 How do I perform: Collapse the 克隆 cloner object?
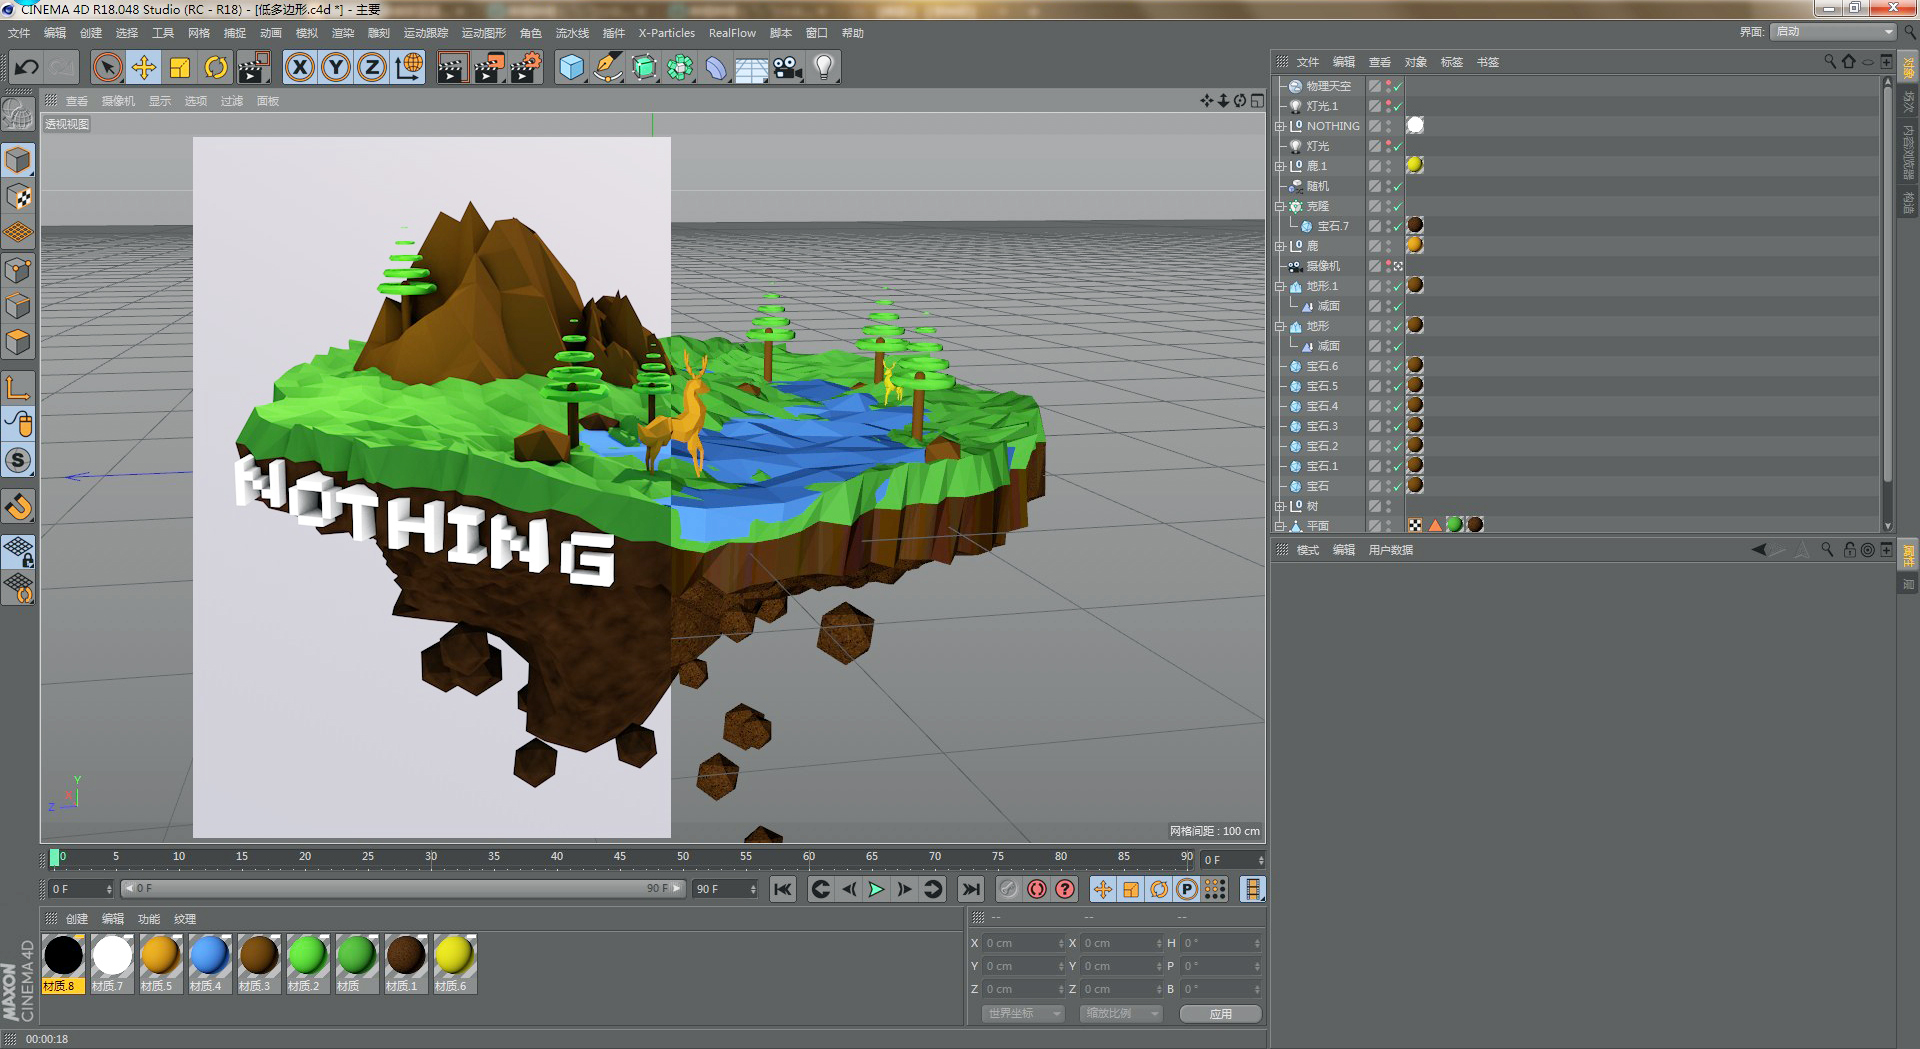point(1279,206)
